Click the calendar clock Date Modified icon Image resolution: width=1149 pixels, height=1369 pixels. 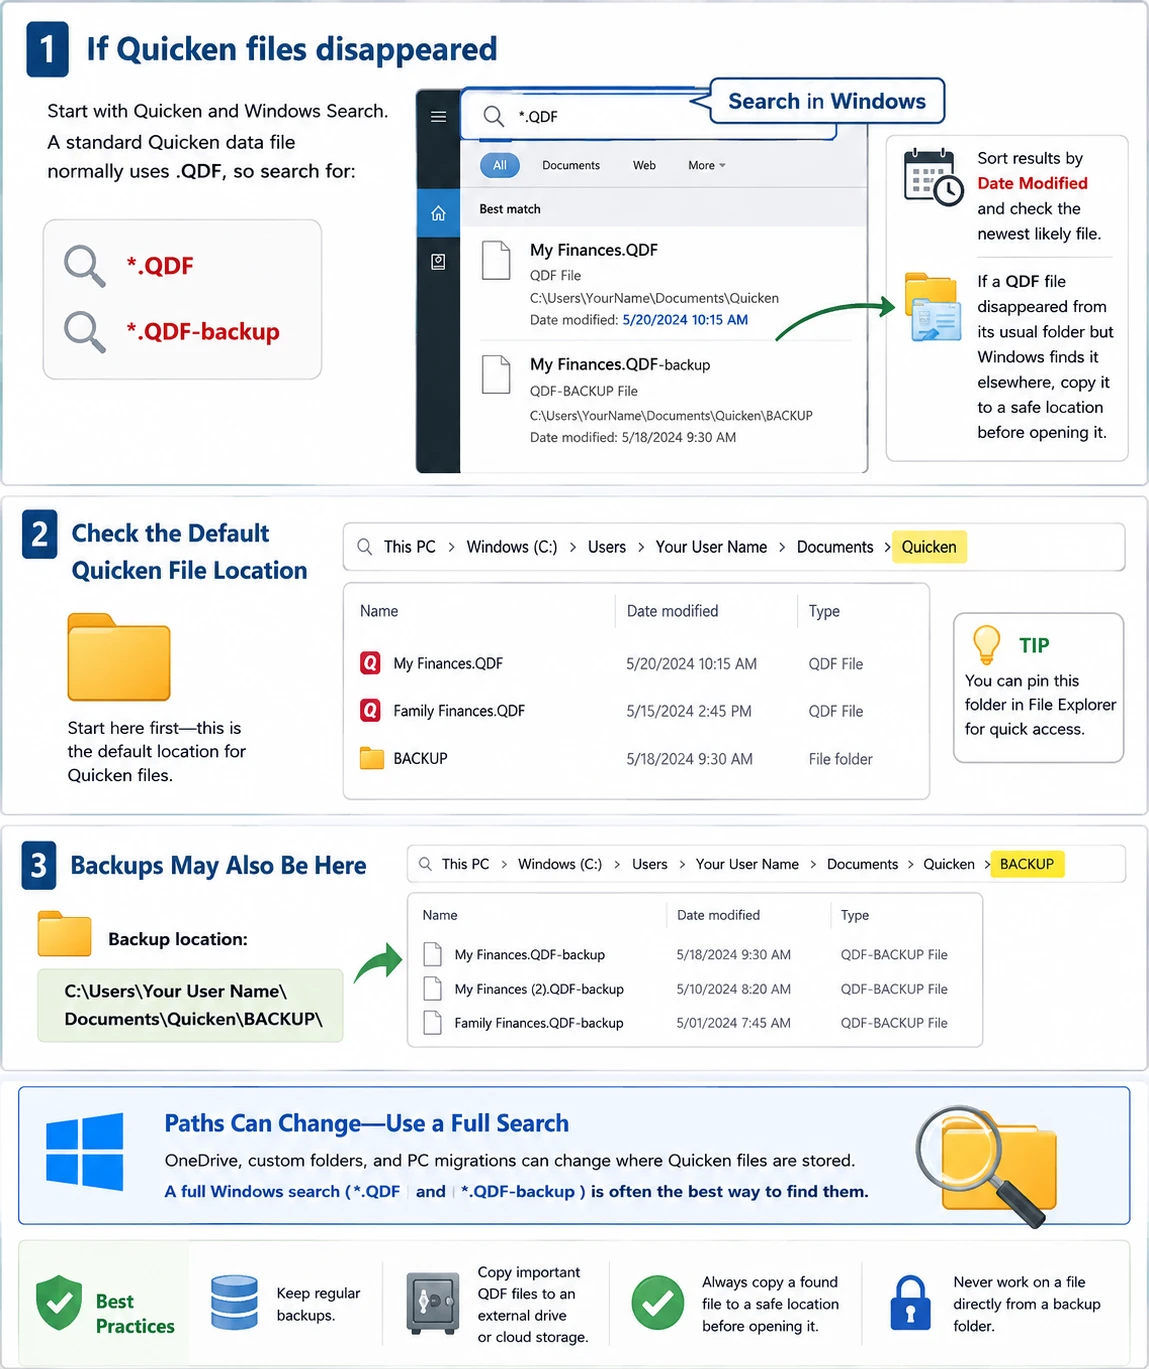[x=933, y=178]
